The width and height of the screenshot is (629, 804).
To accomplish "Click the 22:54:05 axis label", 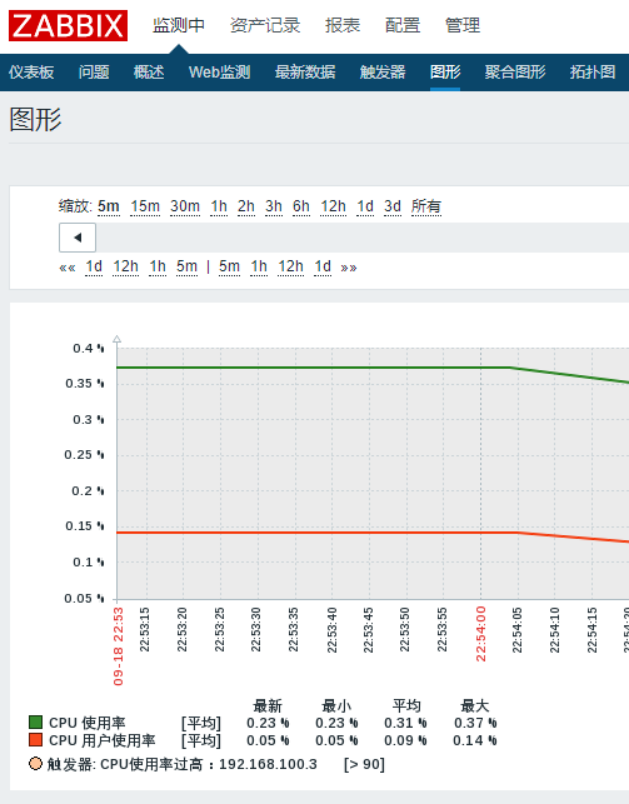I will [x=517, y=630].
